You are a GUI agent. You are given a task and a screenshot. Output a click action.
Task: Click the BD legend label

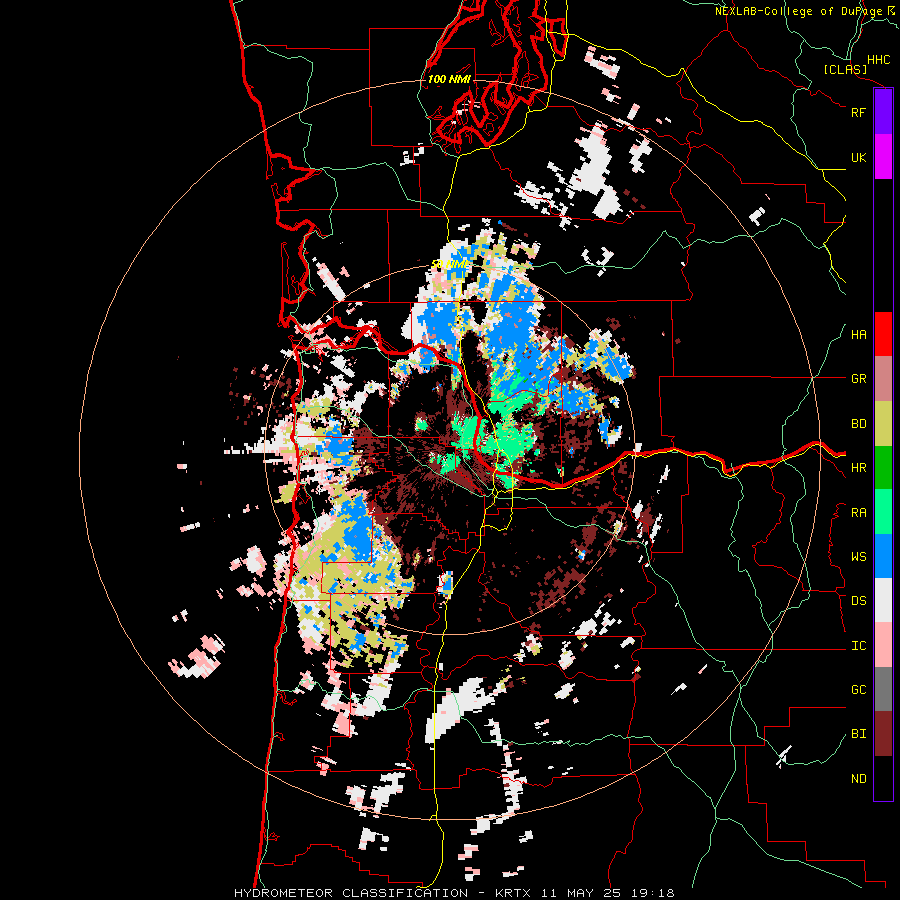858,424
